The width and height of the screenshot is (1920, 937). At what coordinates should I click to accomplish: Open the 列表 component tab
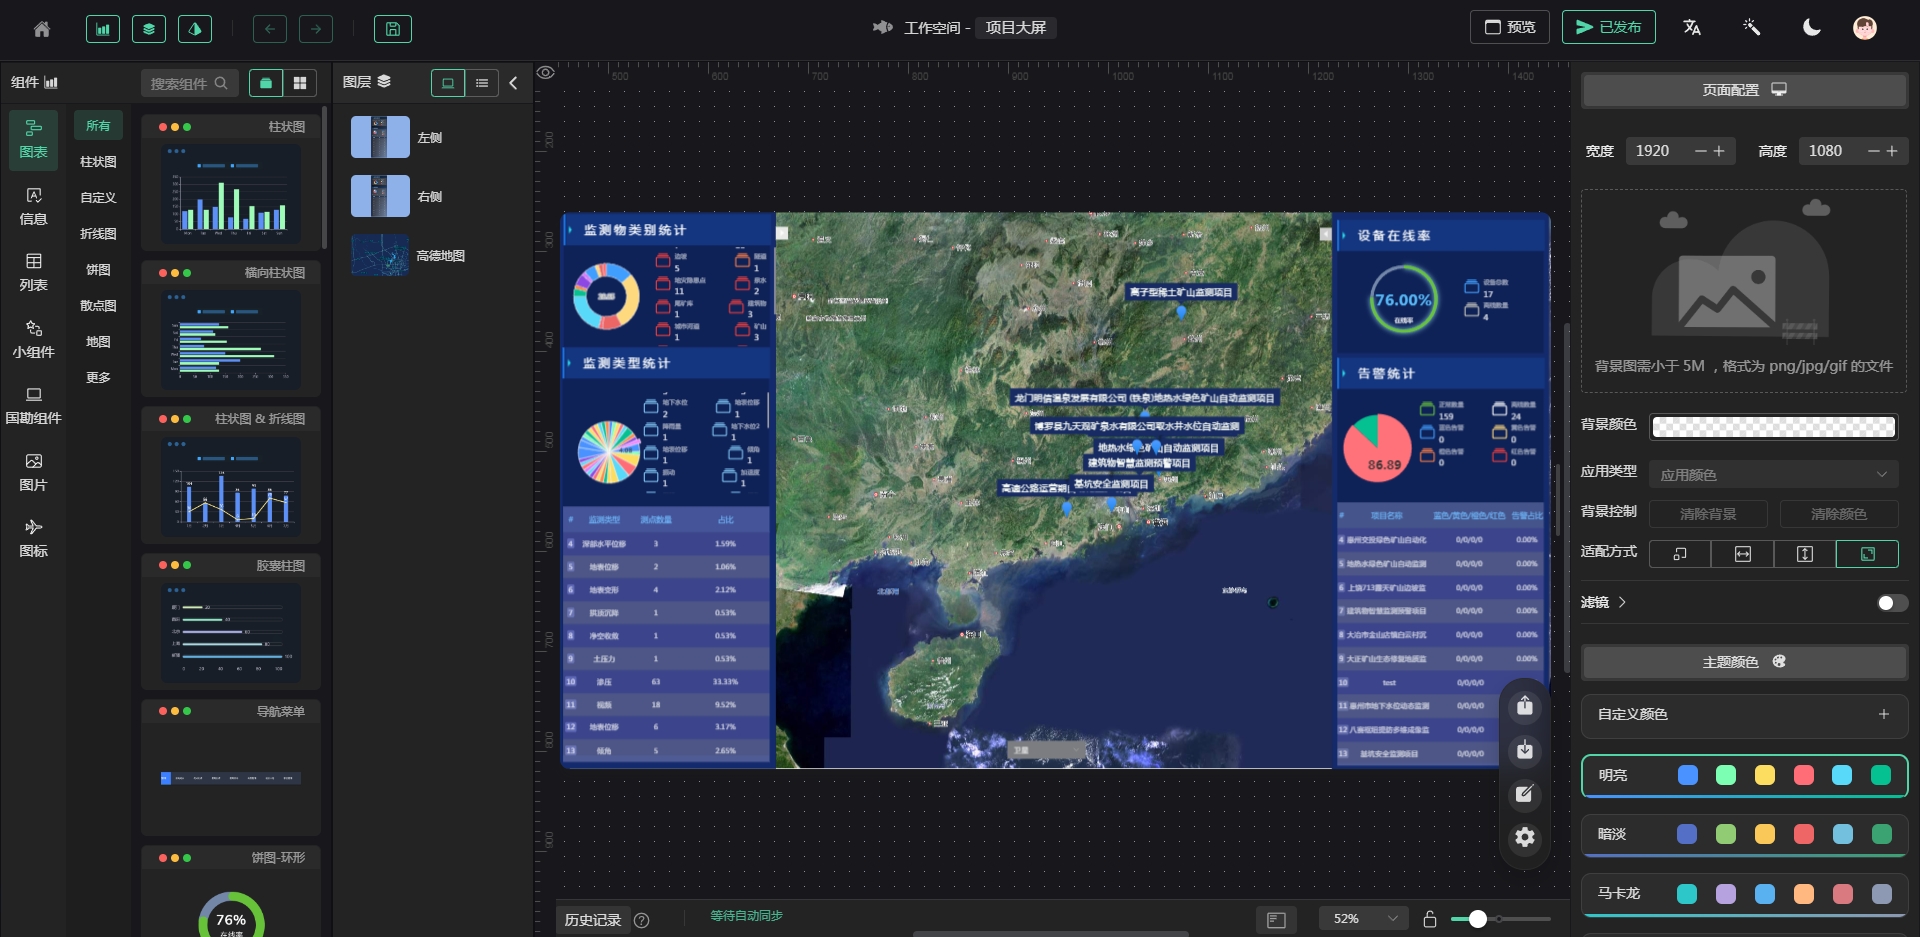(33, 272)
